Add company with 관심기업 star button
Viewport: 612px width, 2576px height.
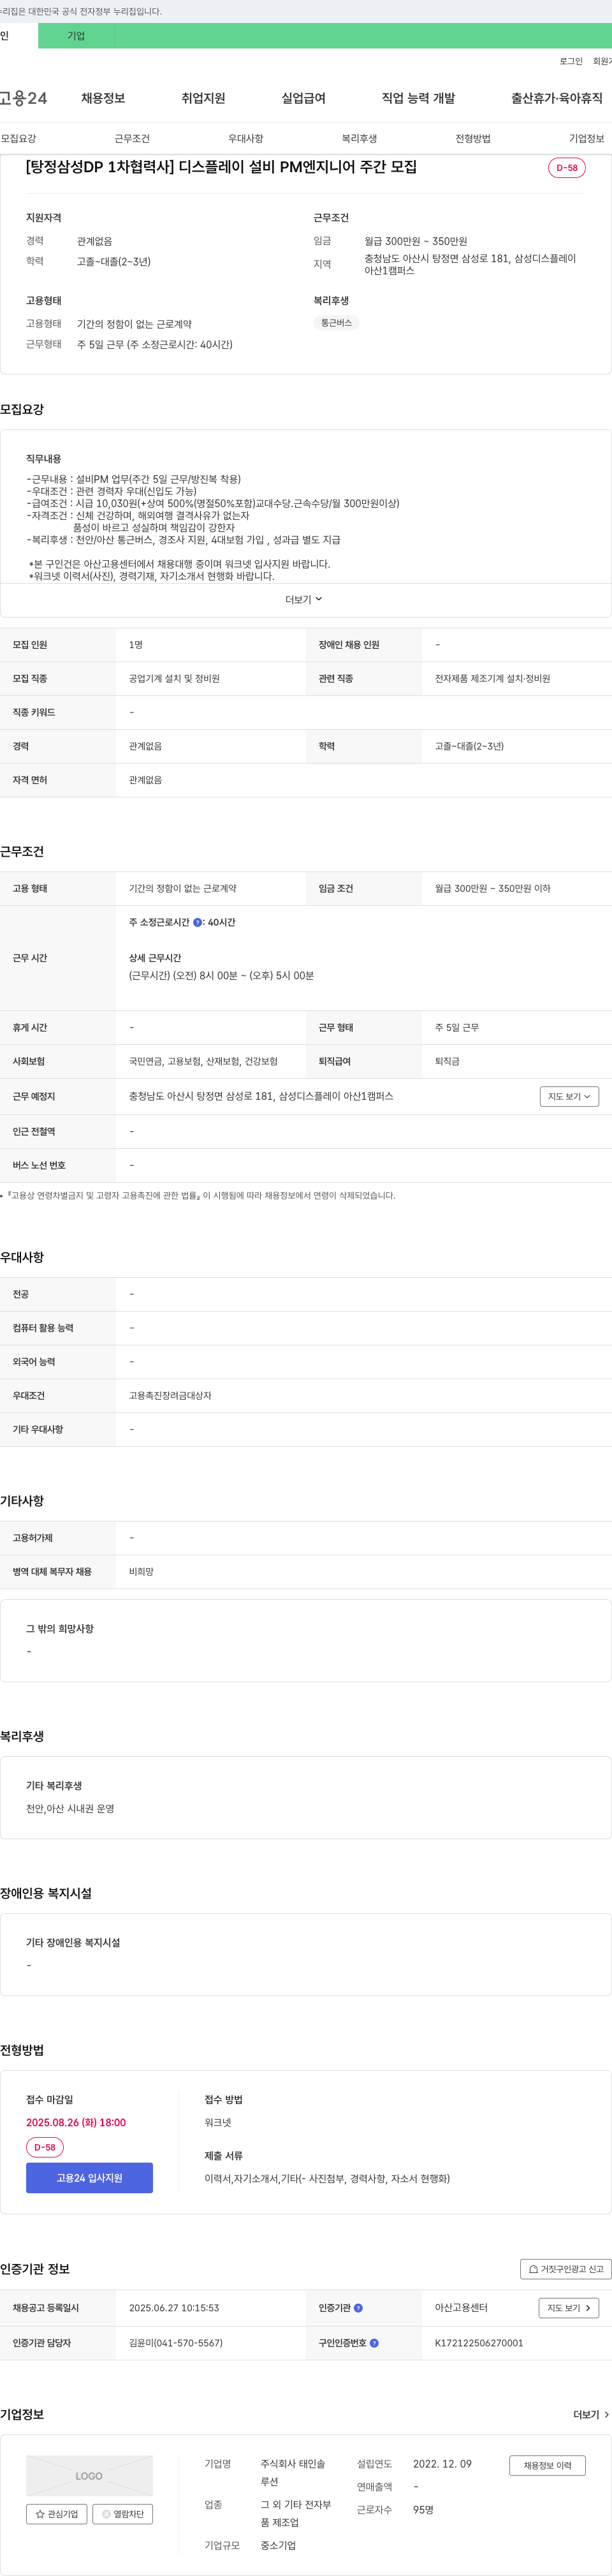click(57, 2513)
